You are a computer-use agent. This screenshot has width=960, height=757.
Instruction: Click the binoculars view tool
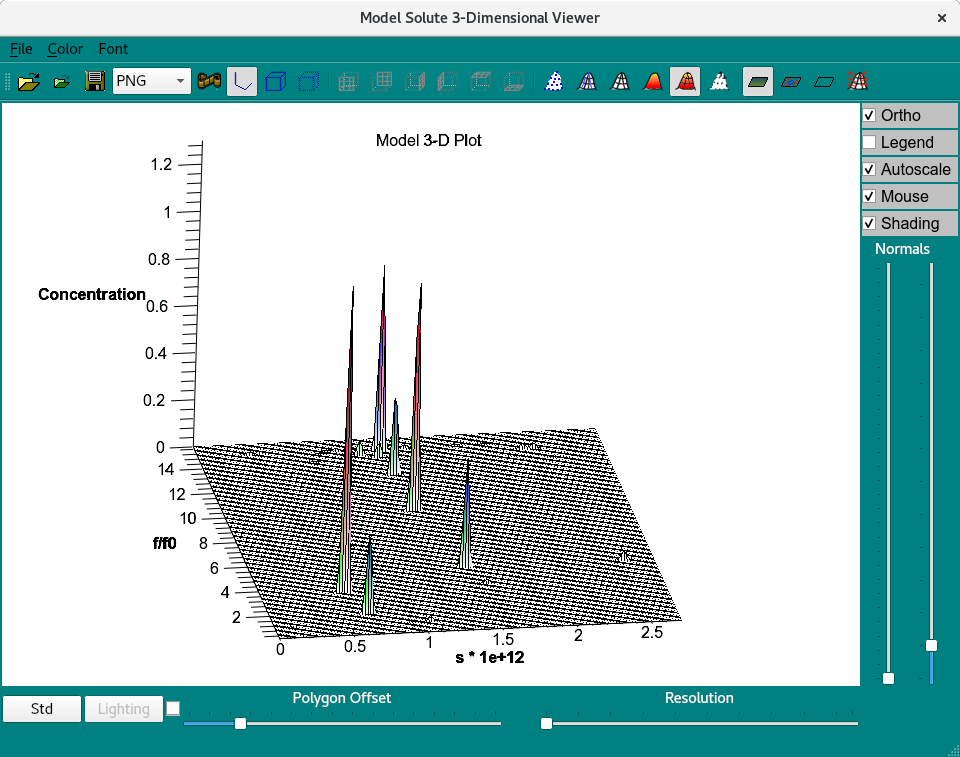tap(208, 82)
